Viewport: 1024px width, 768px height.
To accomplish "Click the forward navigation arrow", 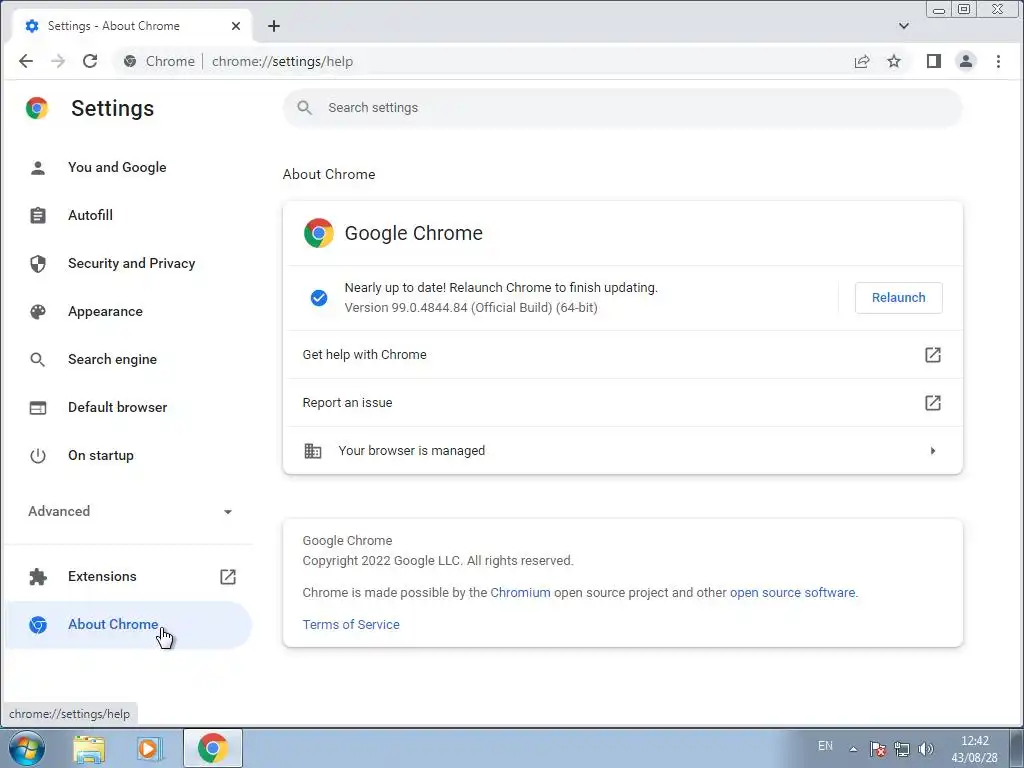I will [58, 61].
